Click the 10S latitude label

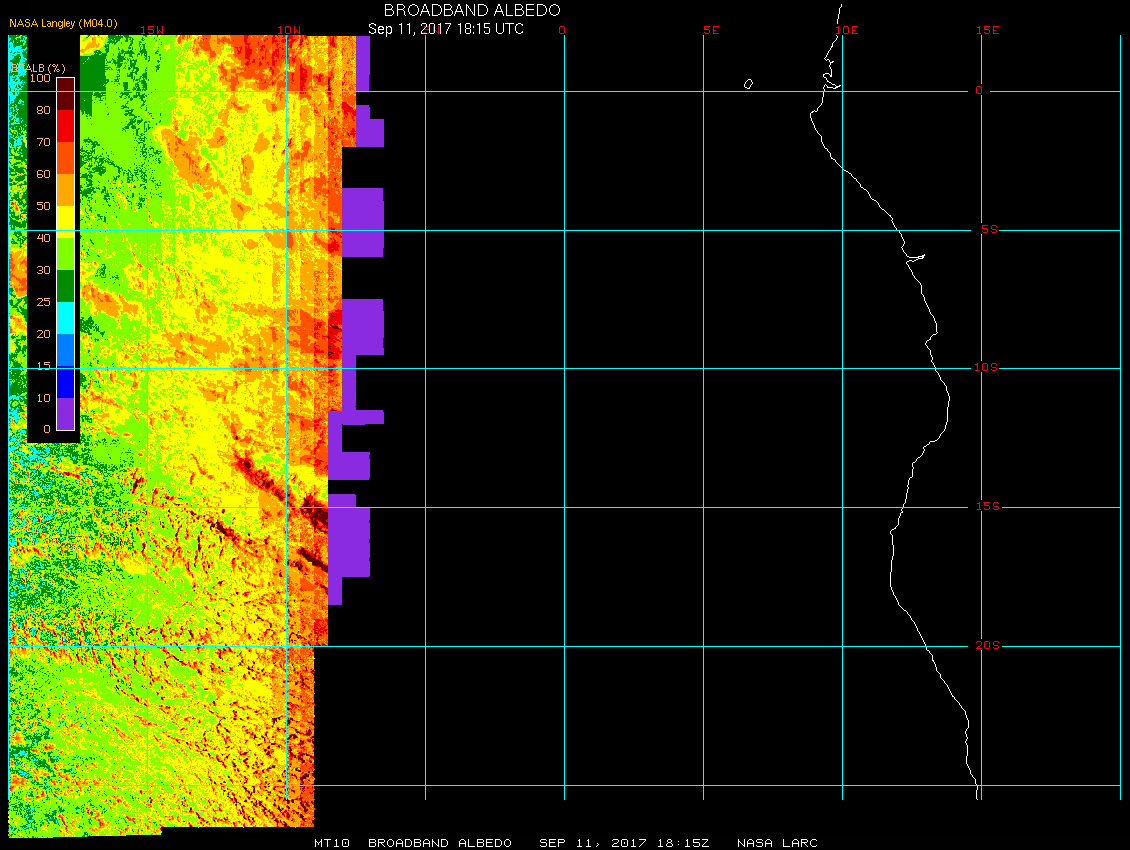(986, 368)
